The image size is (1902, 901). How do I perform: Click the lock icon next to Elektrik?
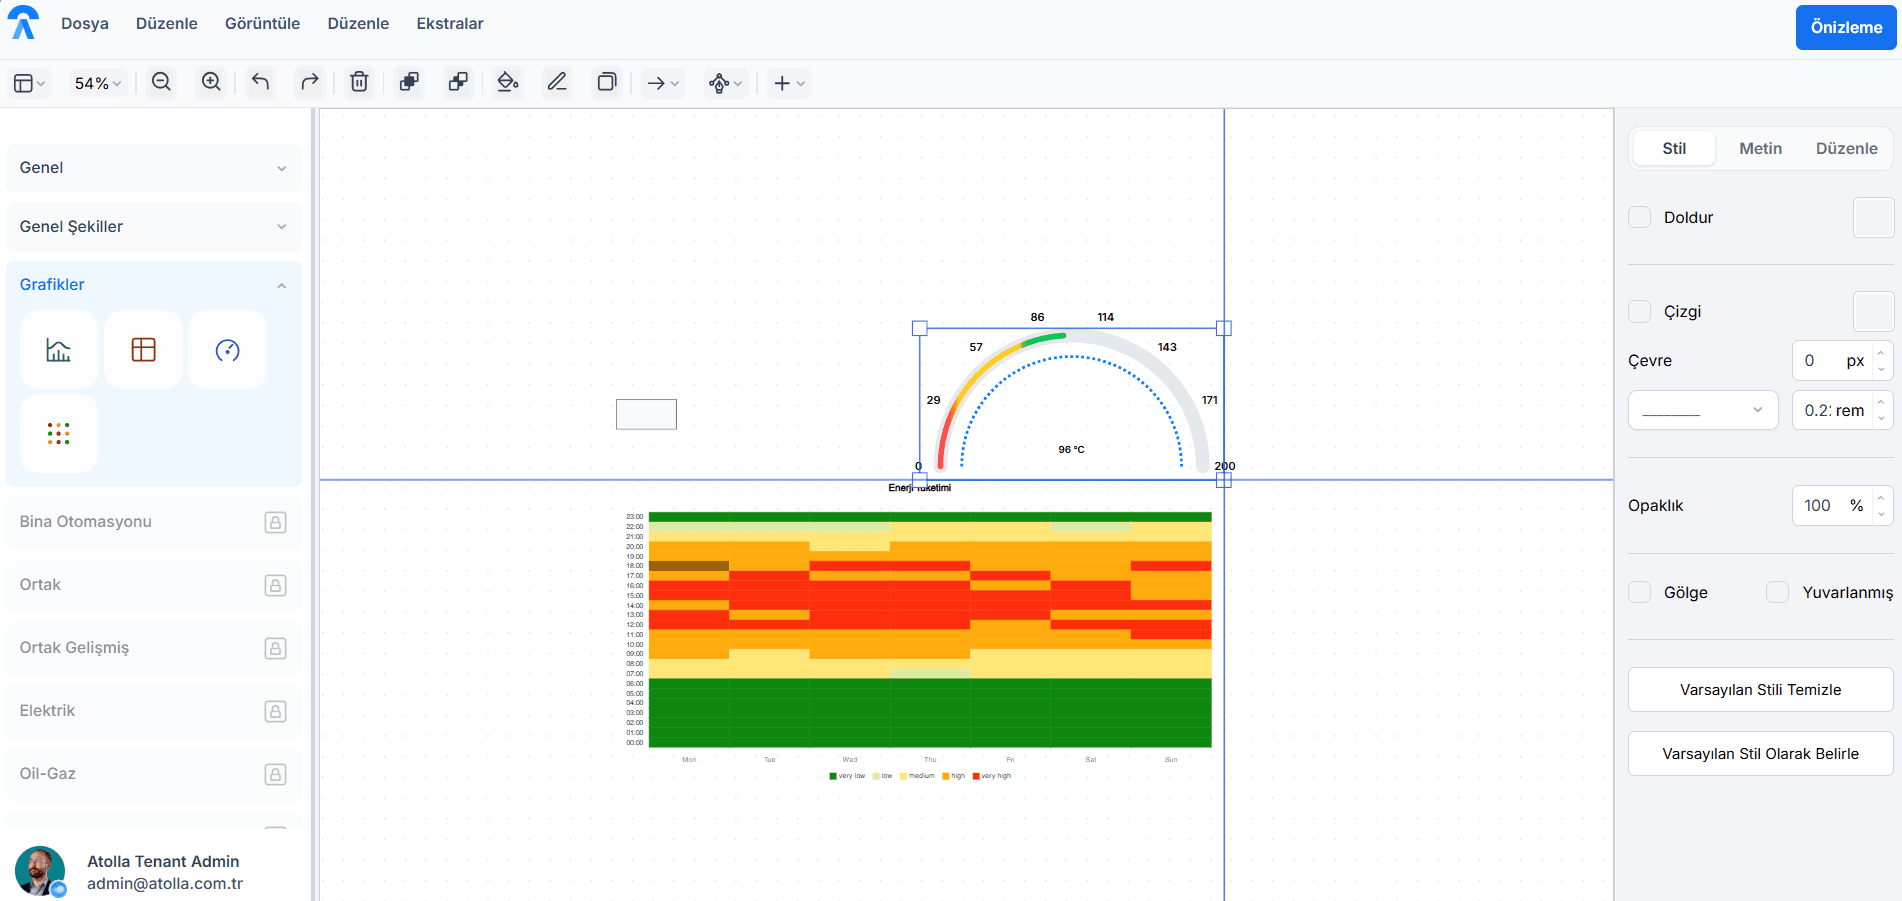click(276, 711)
